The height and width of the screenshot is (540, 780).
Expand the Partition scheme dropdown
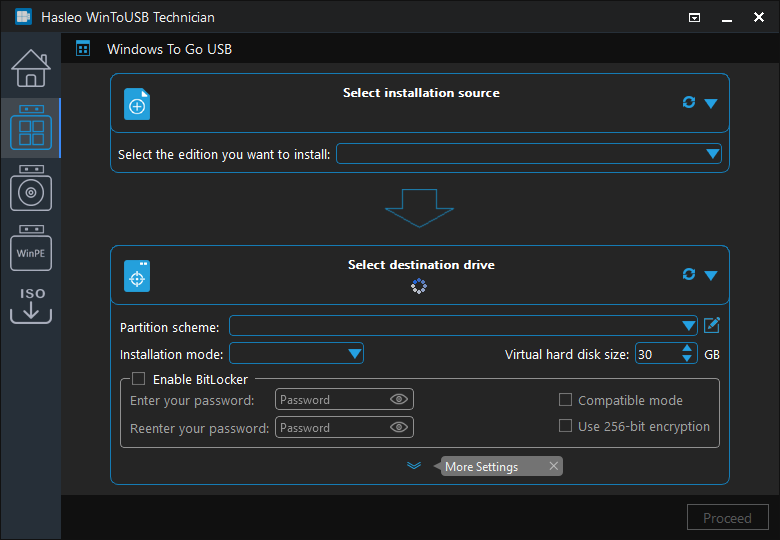688,326
